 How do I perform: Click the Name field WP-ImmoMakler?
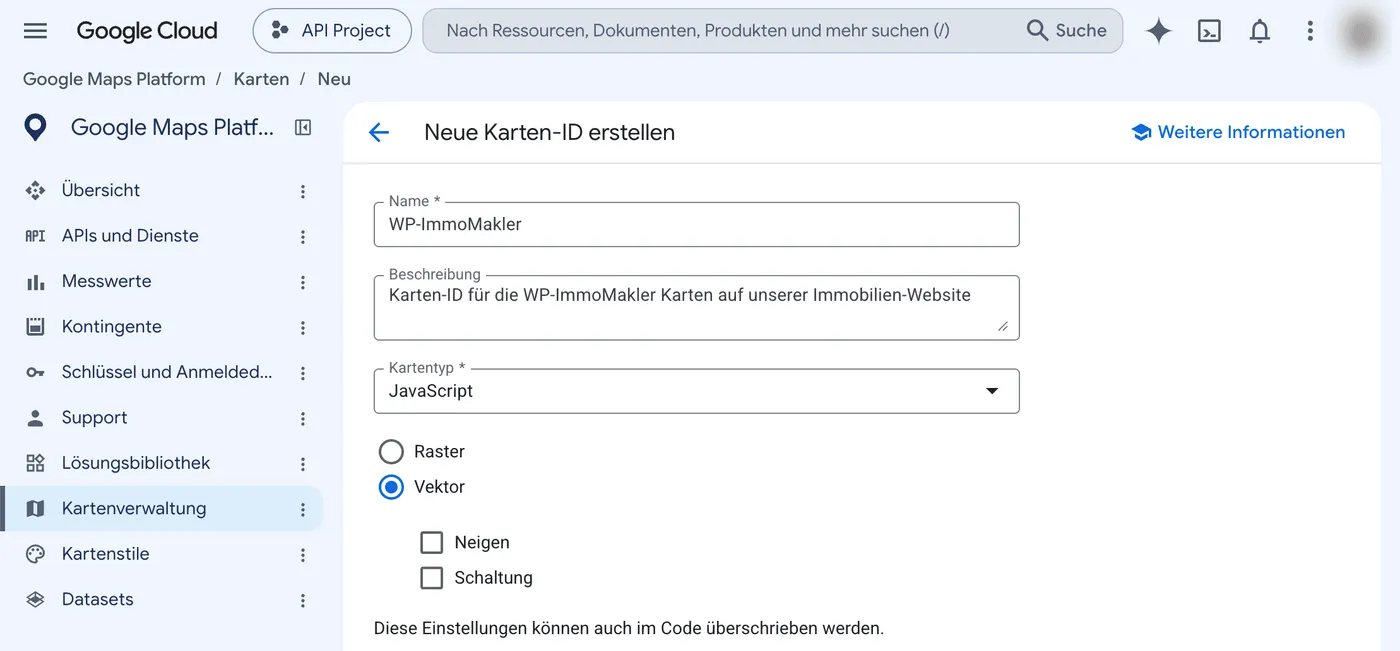pos(696,224)
